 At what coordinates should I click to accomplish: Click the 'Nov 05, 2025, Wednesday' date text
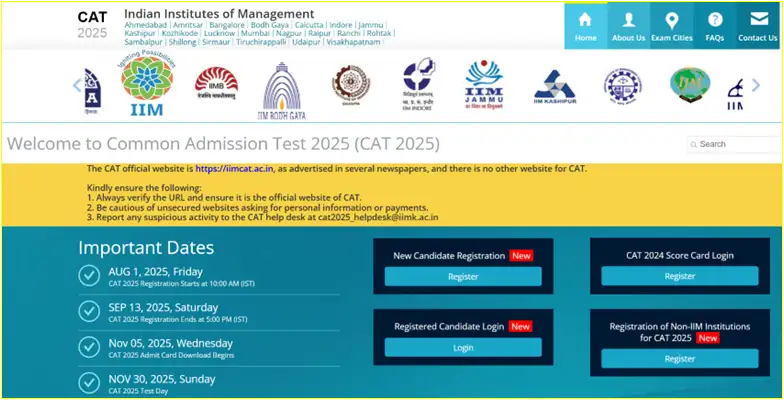click(x=170, y=344)
